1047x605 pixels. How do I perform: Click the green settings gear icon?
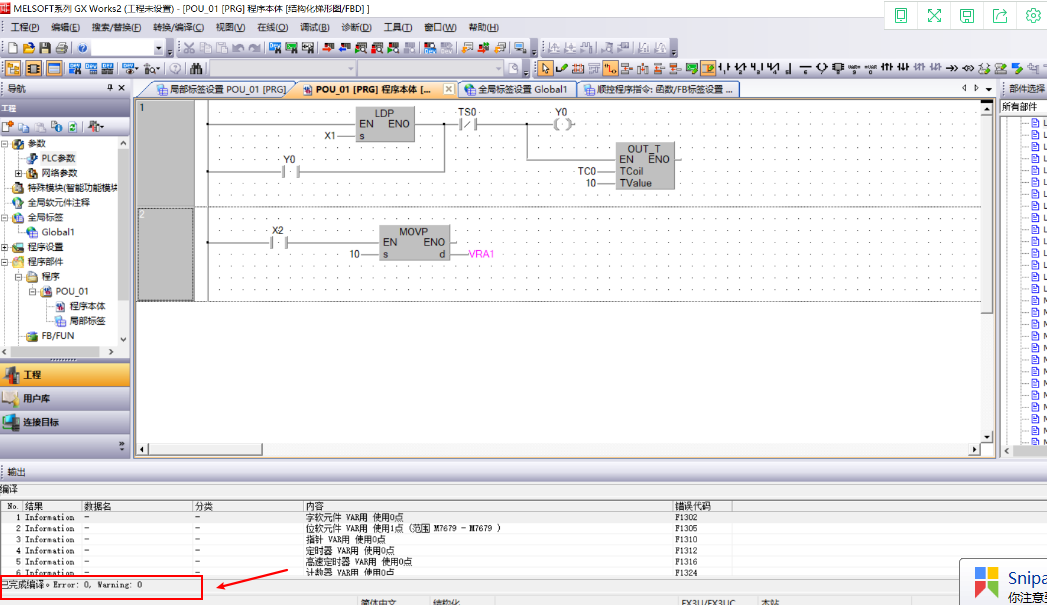point(1033,16)
